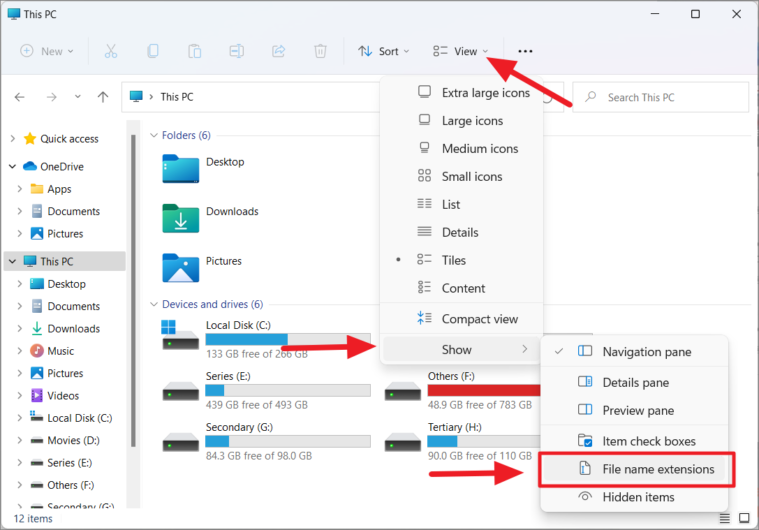
Task: Click Music in the navigation pane
Action: click(x=61, y=351)
